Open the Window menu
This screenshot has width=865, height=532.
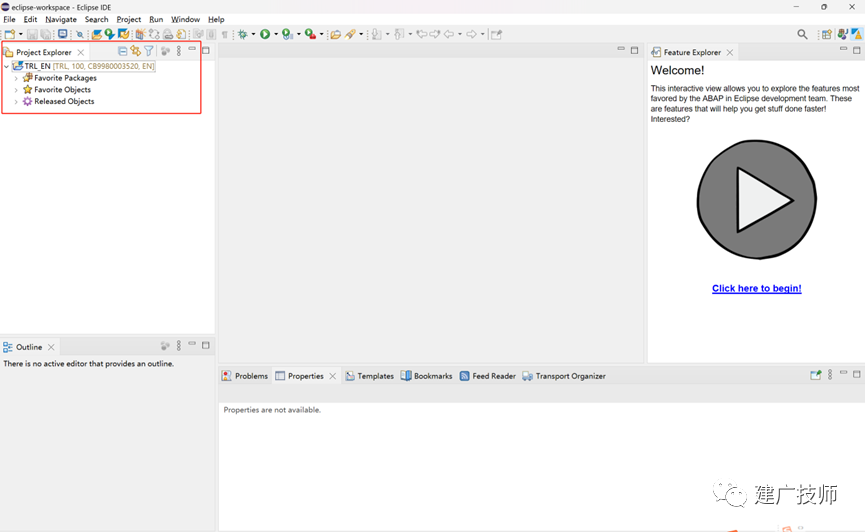click(x=185, y=19)
